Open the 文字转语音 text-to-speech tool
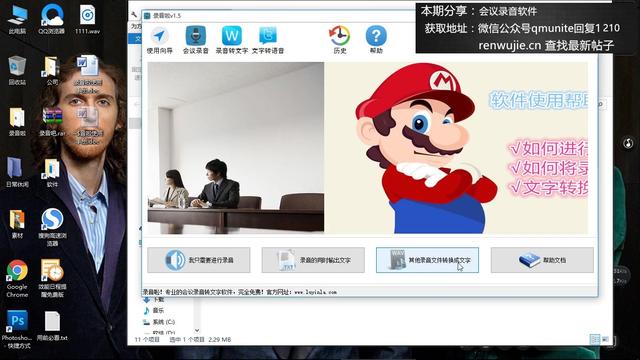 (x=268, y=40)
